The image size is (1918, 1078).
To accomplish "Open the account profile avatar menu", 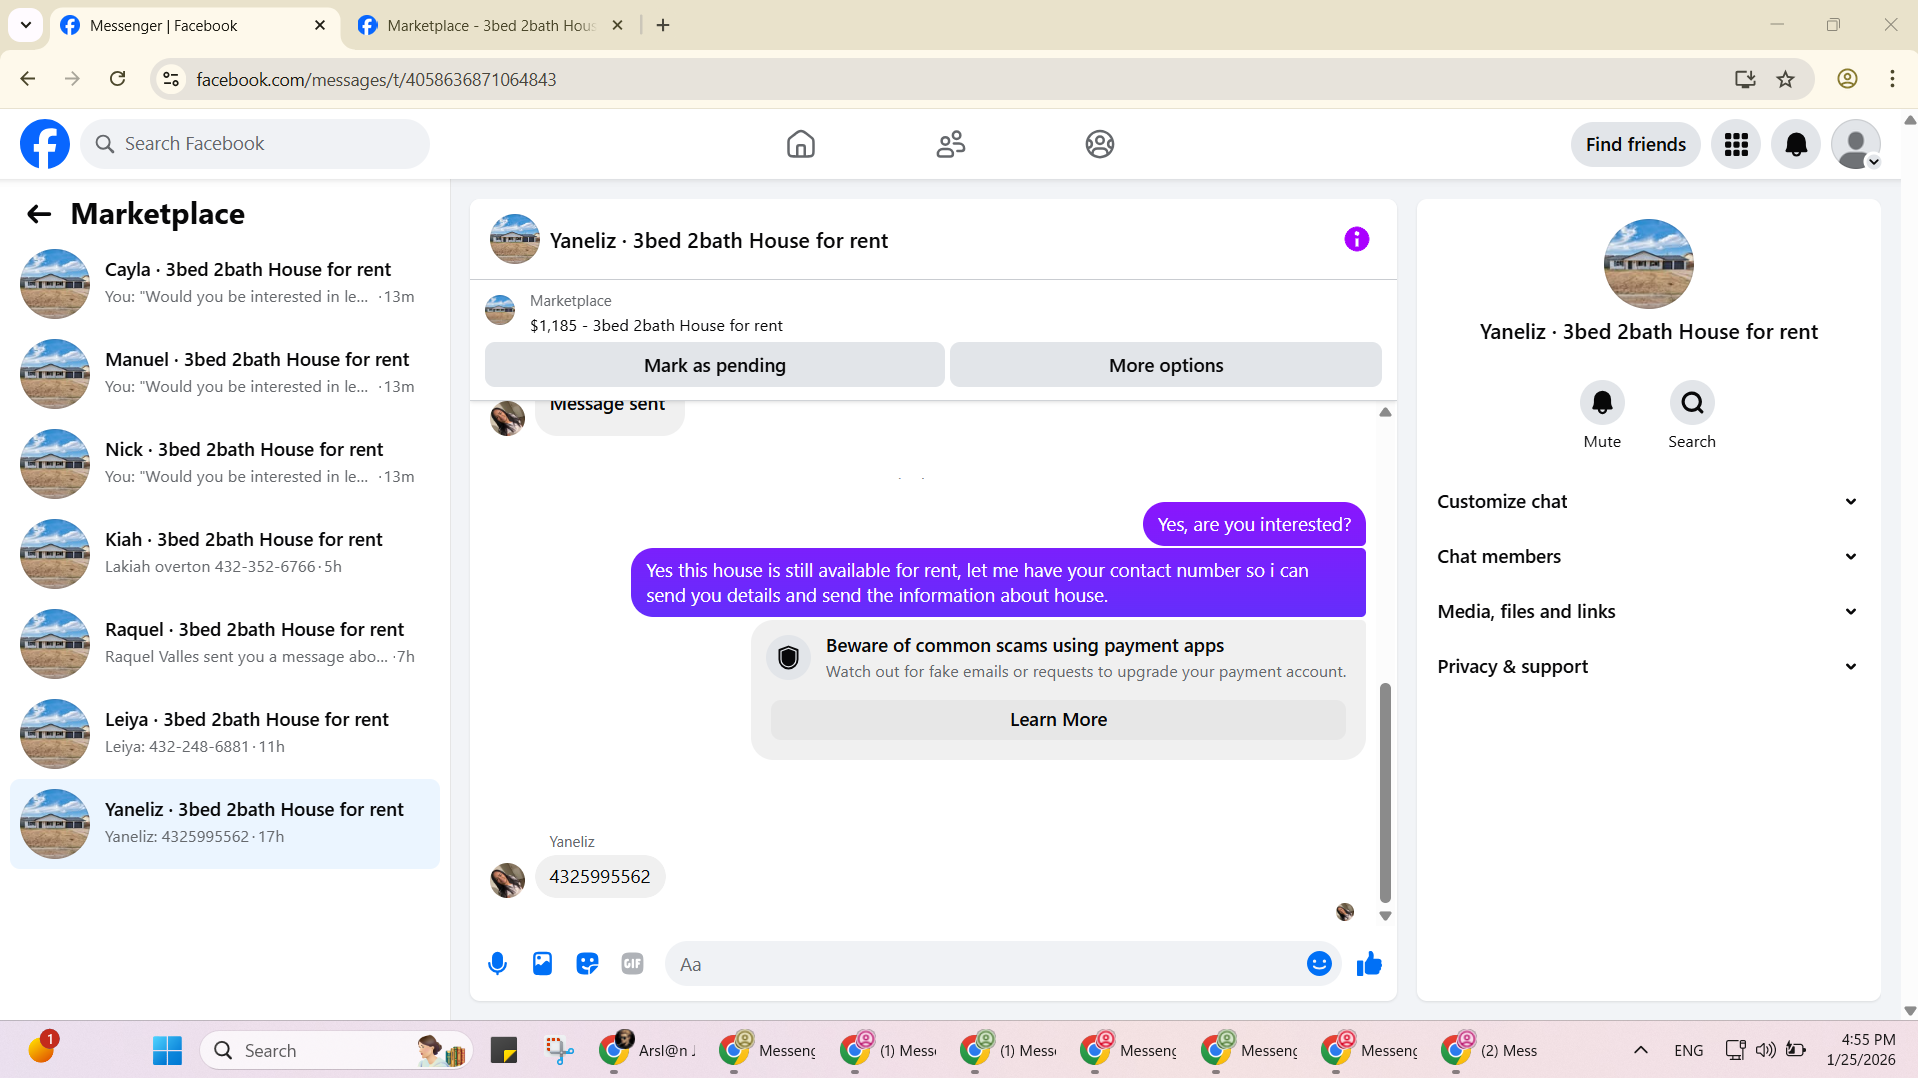I will pyautogui.click(x=1856, y=144).
